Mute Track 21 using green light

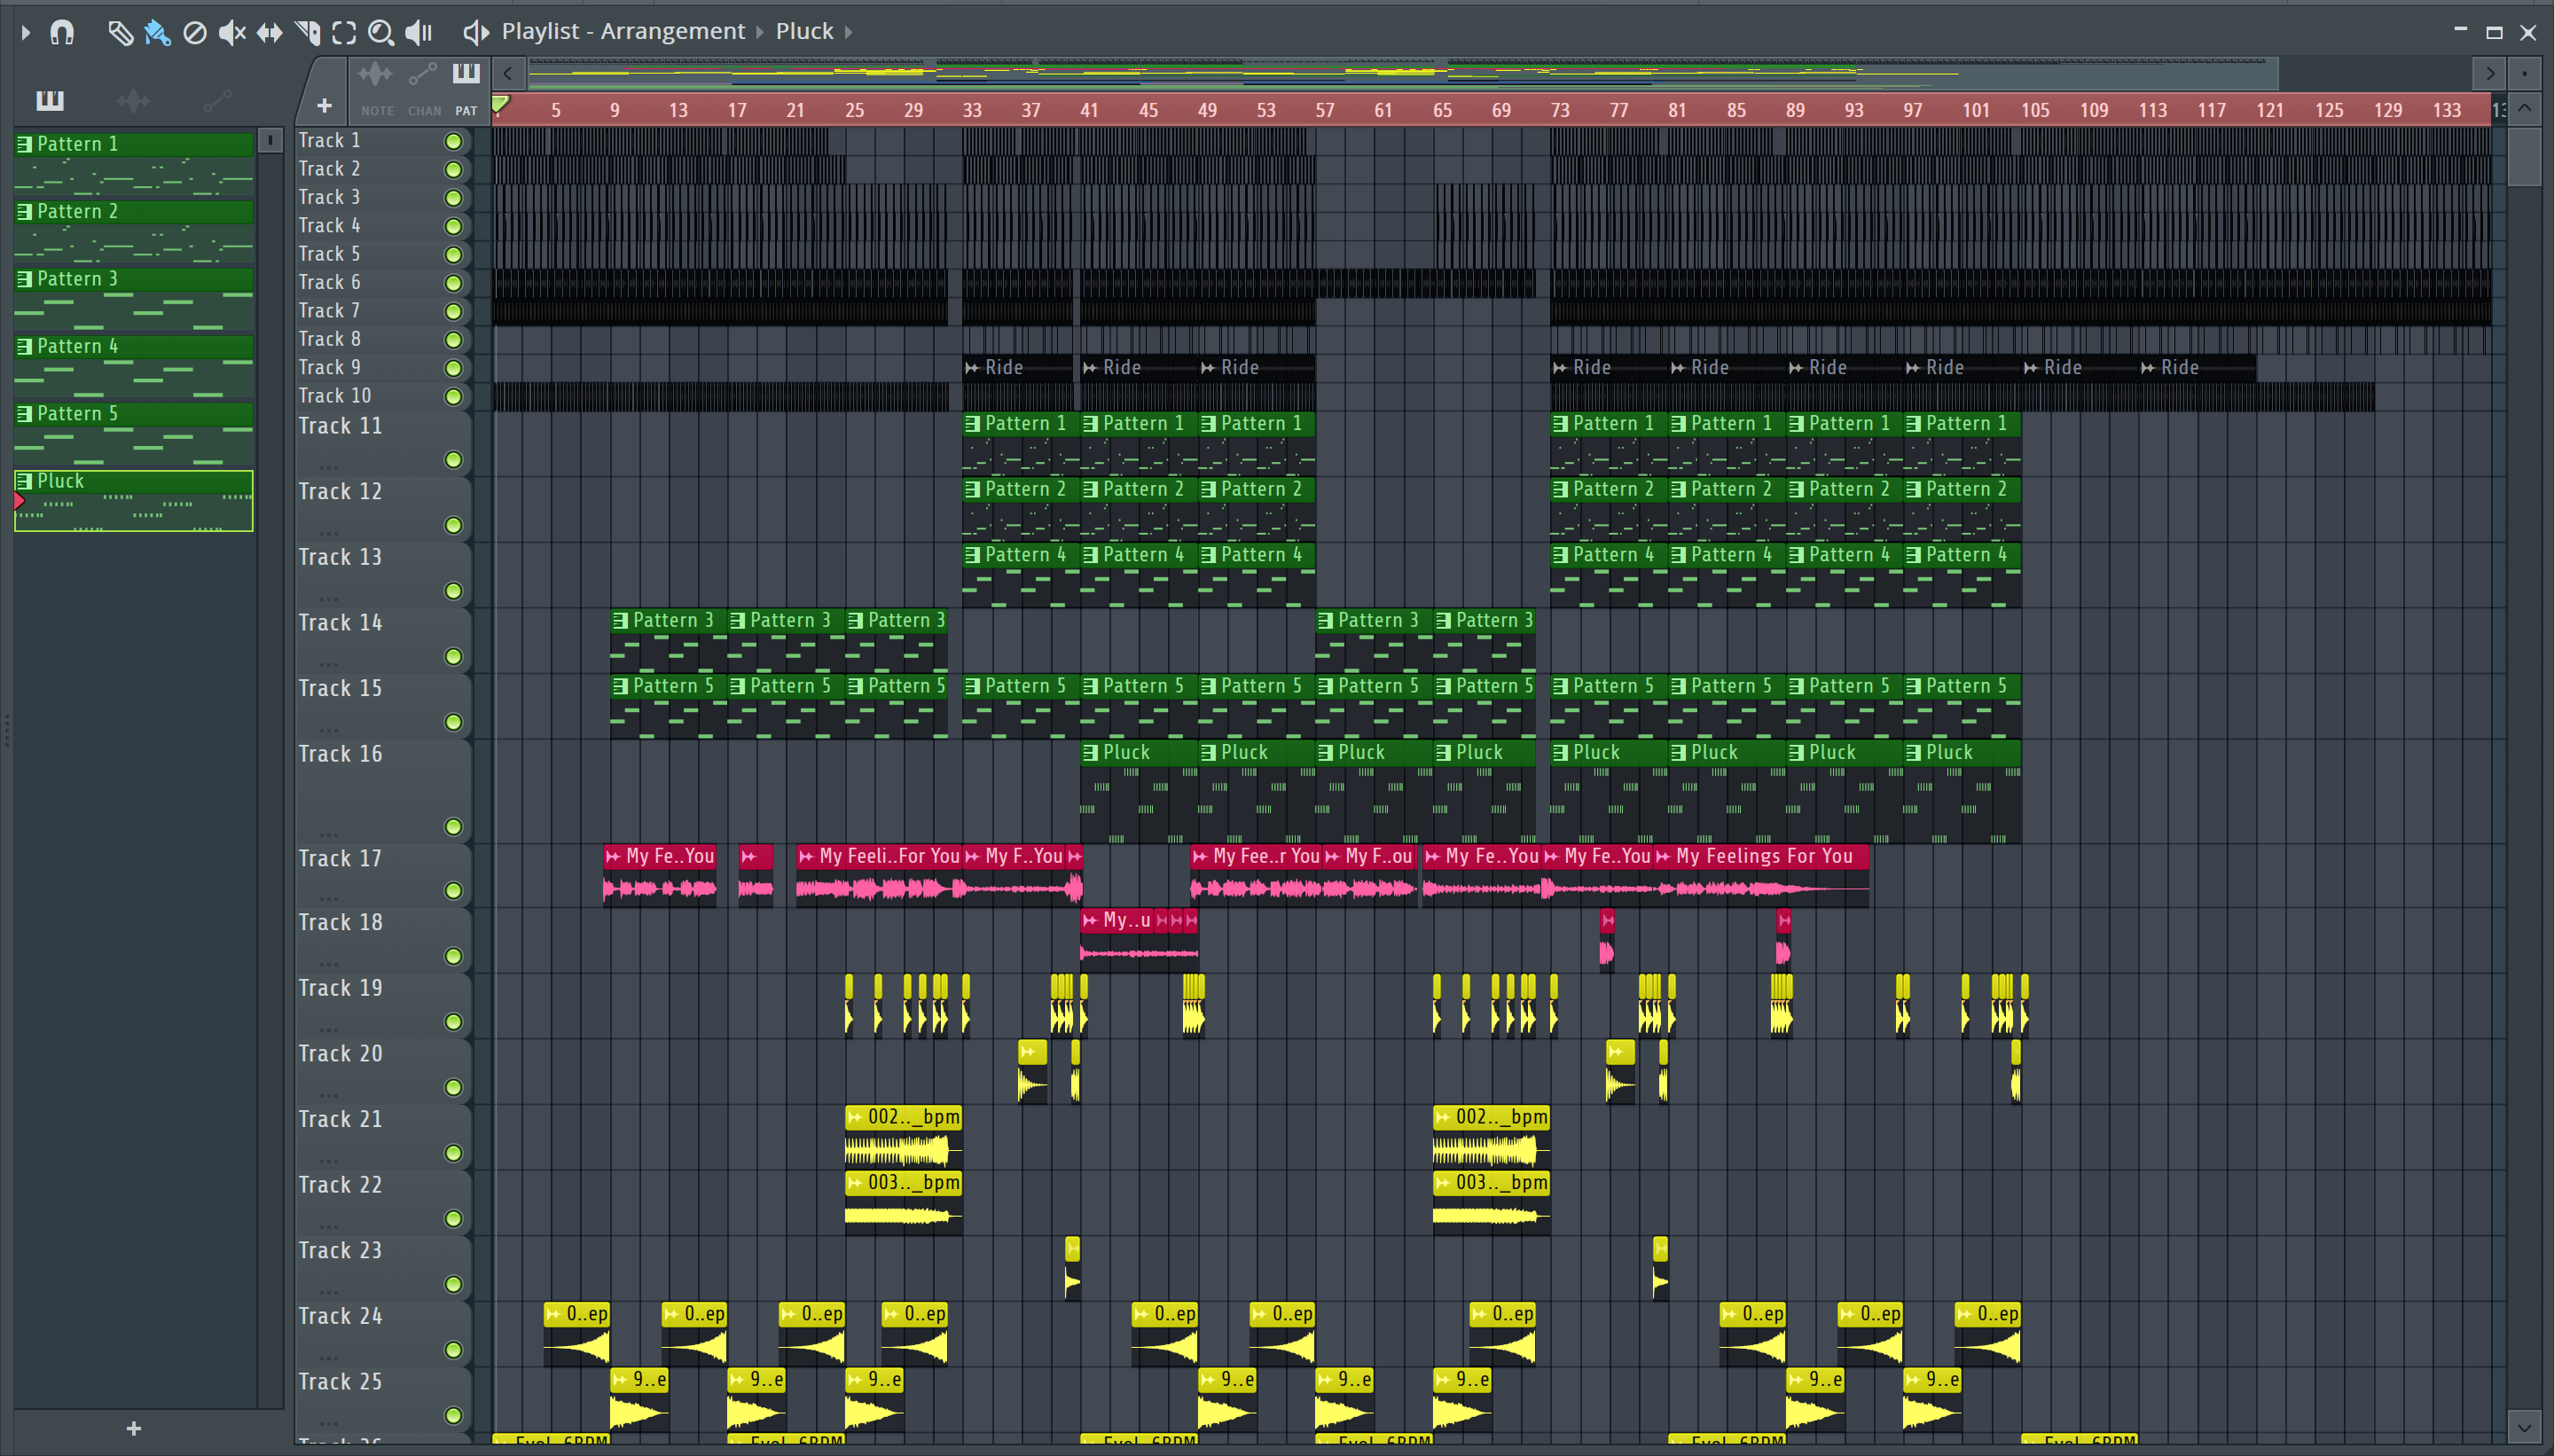pos(453,1153)
